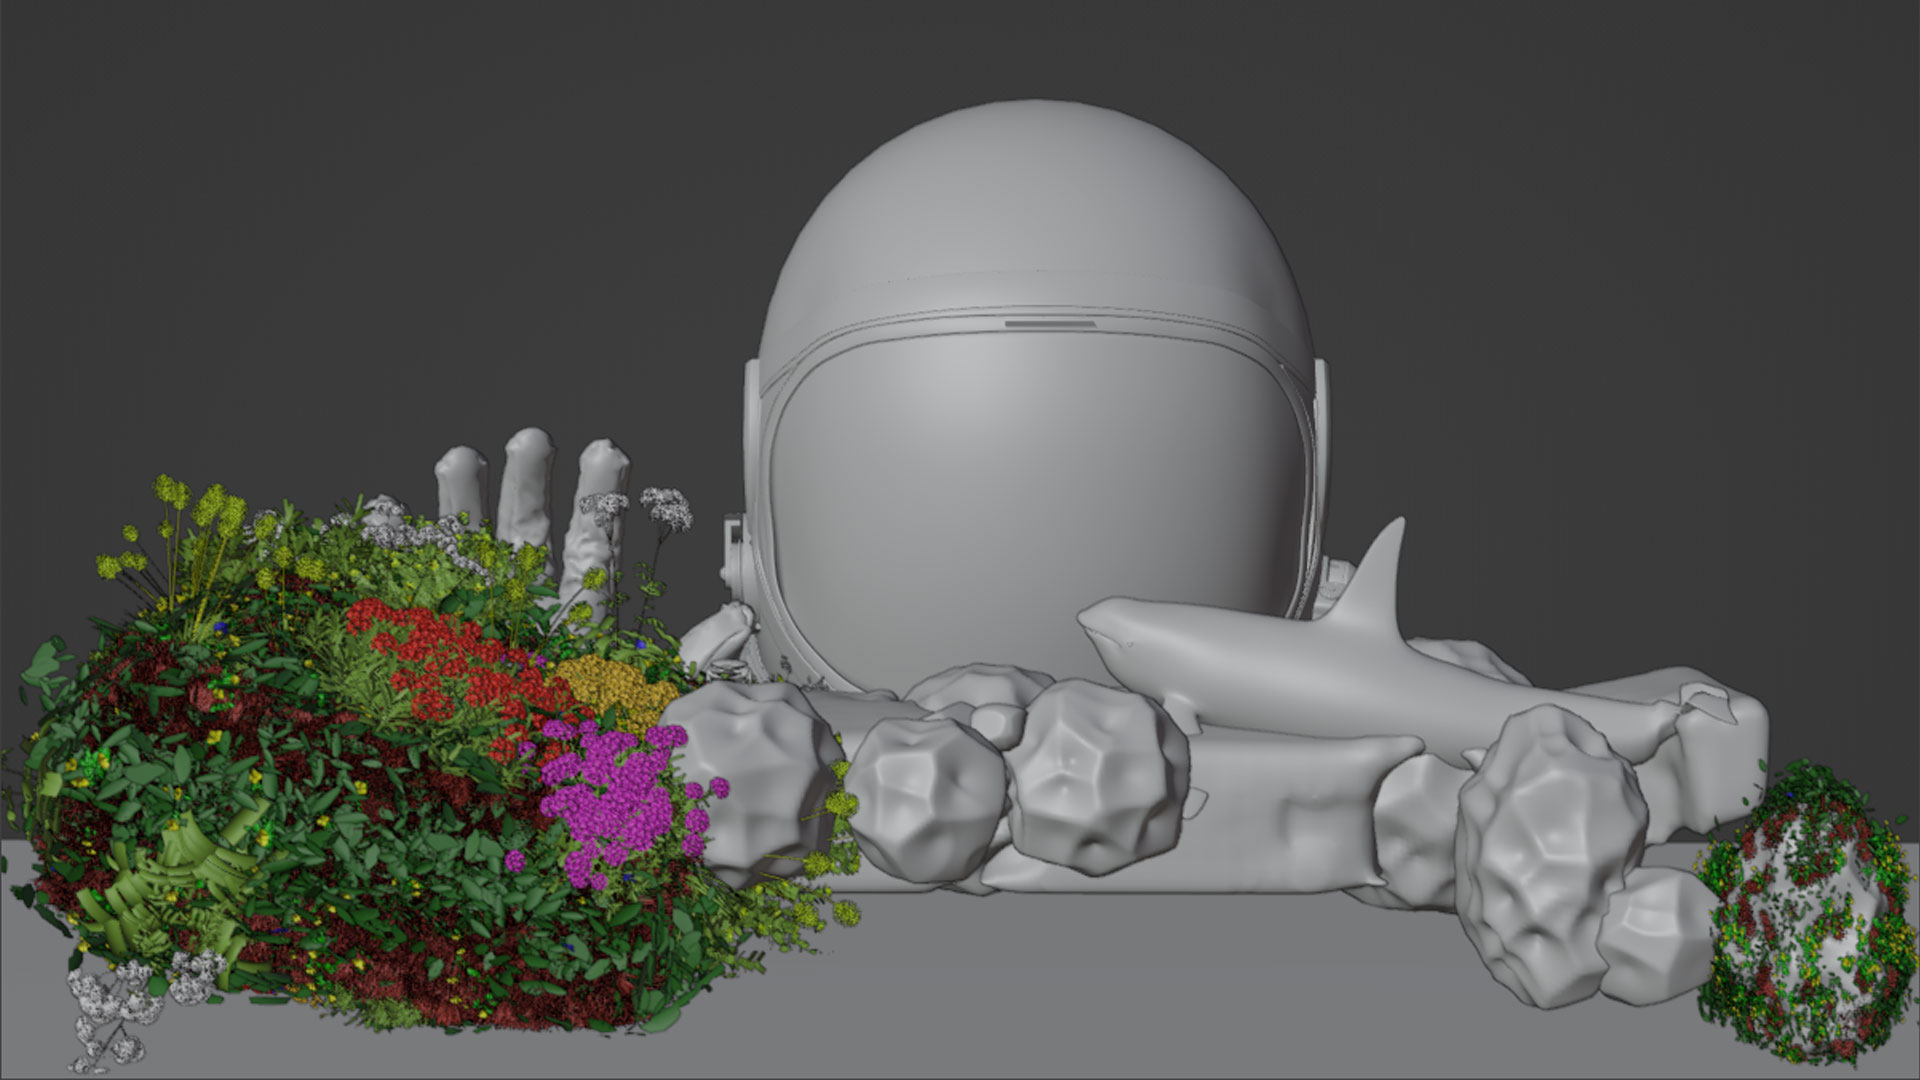This screenshot has width=1920, height=1080.
Task: Click the shark's snout near the helmet
Action: point(1100,622)
